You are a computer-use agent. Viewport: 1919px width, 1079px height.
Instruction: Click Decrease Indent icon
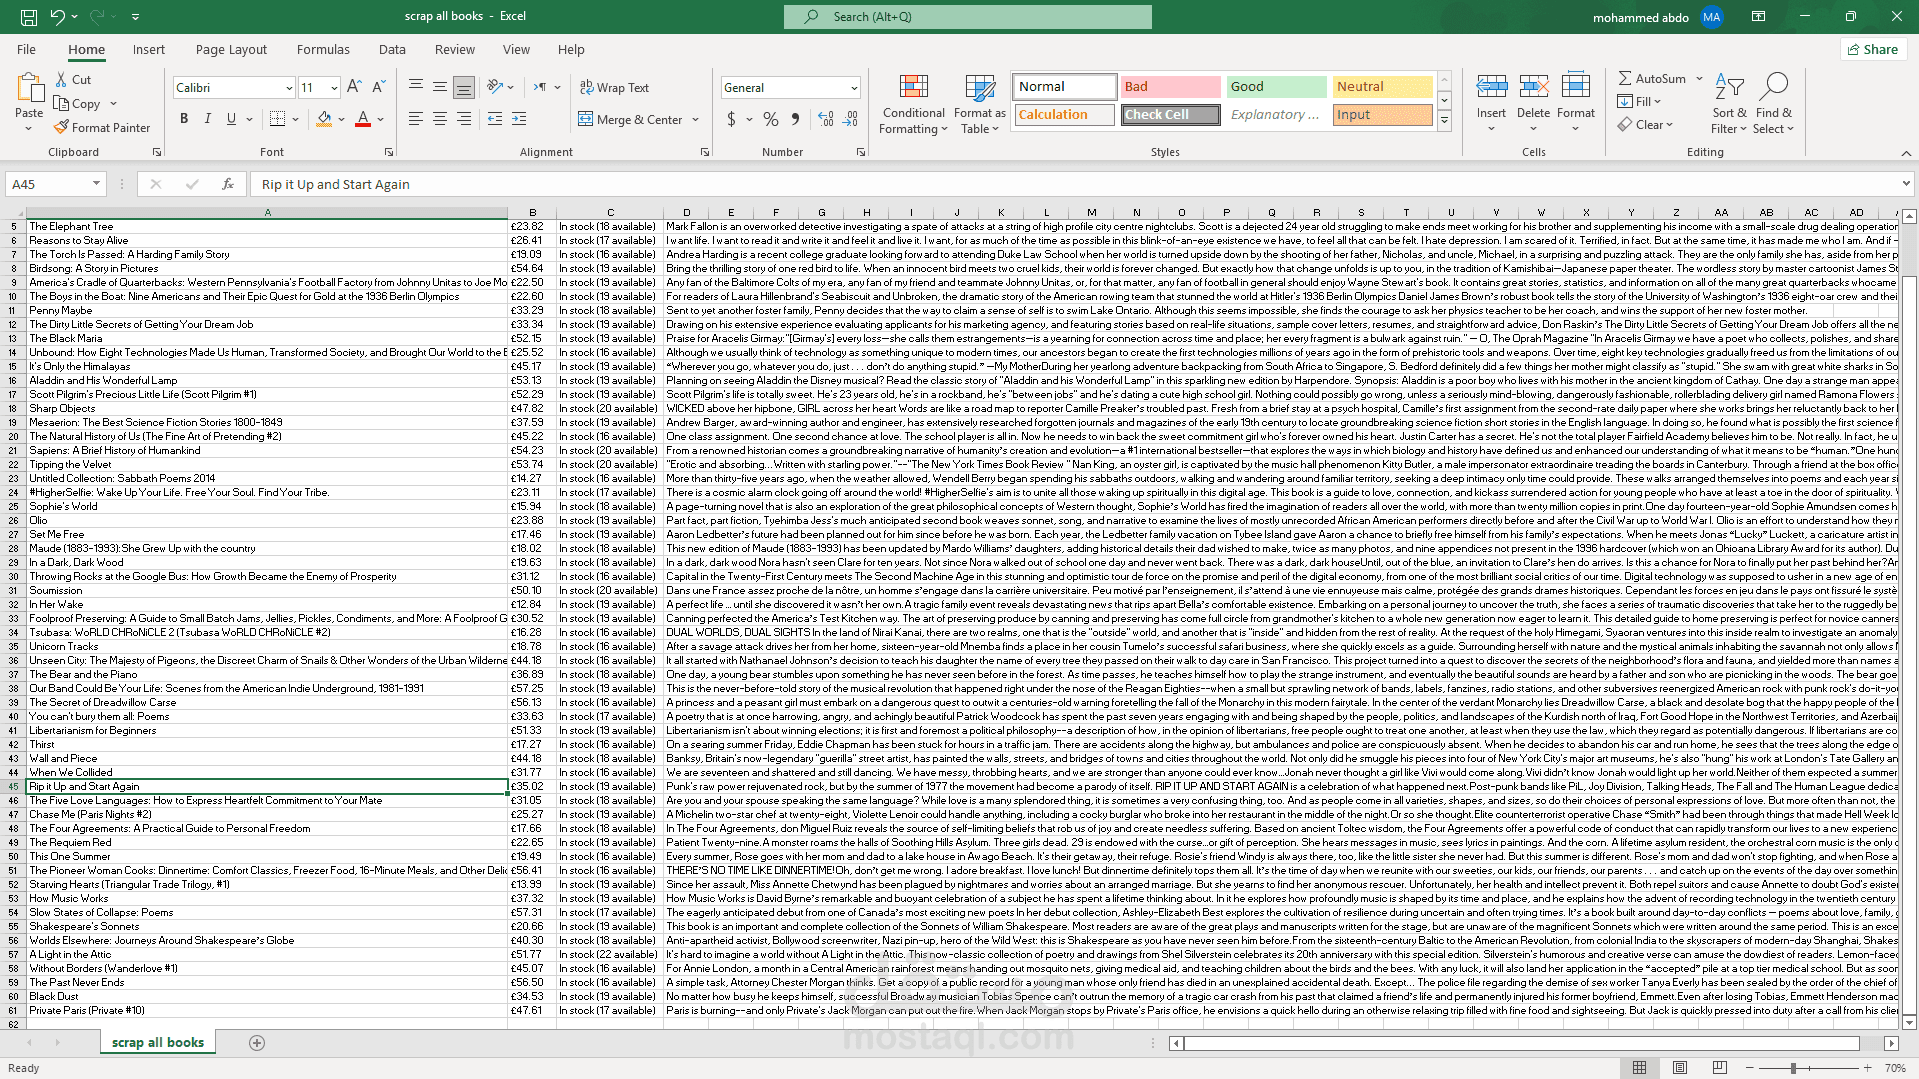[495, 119]
